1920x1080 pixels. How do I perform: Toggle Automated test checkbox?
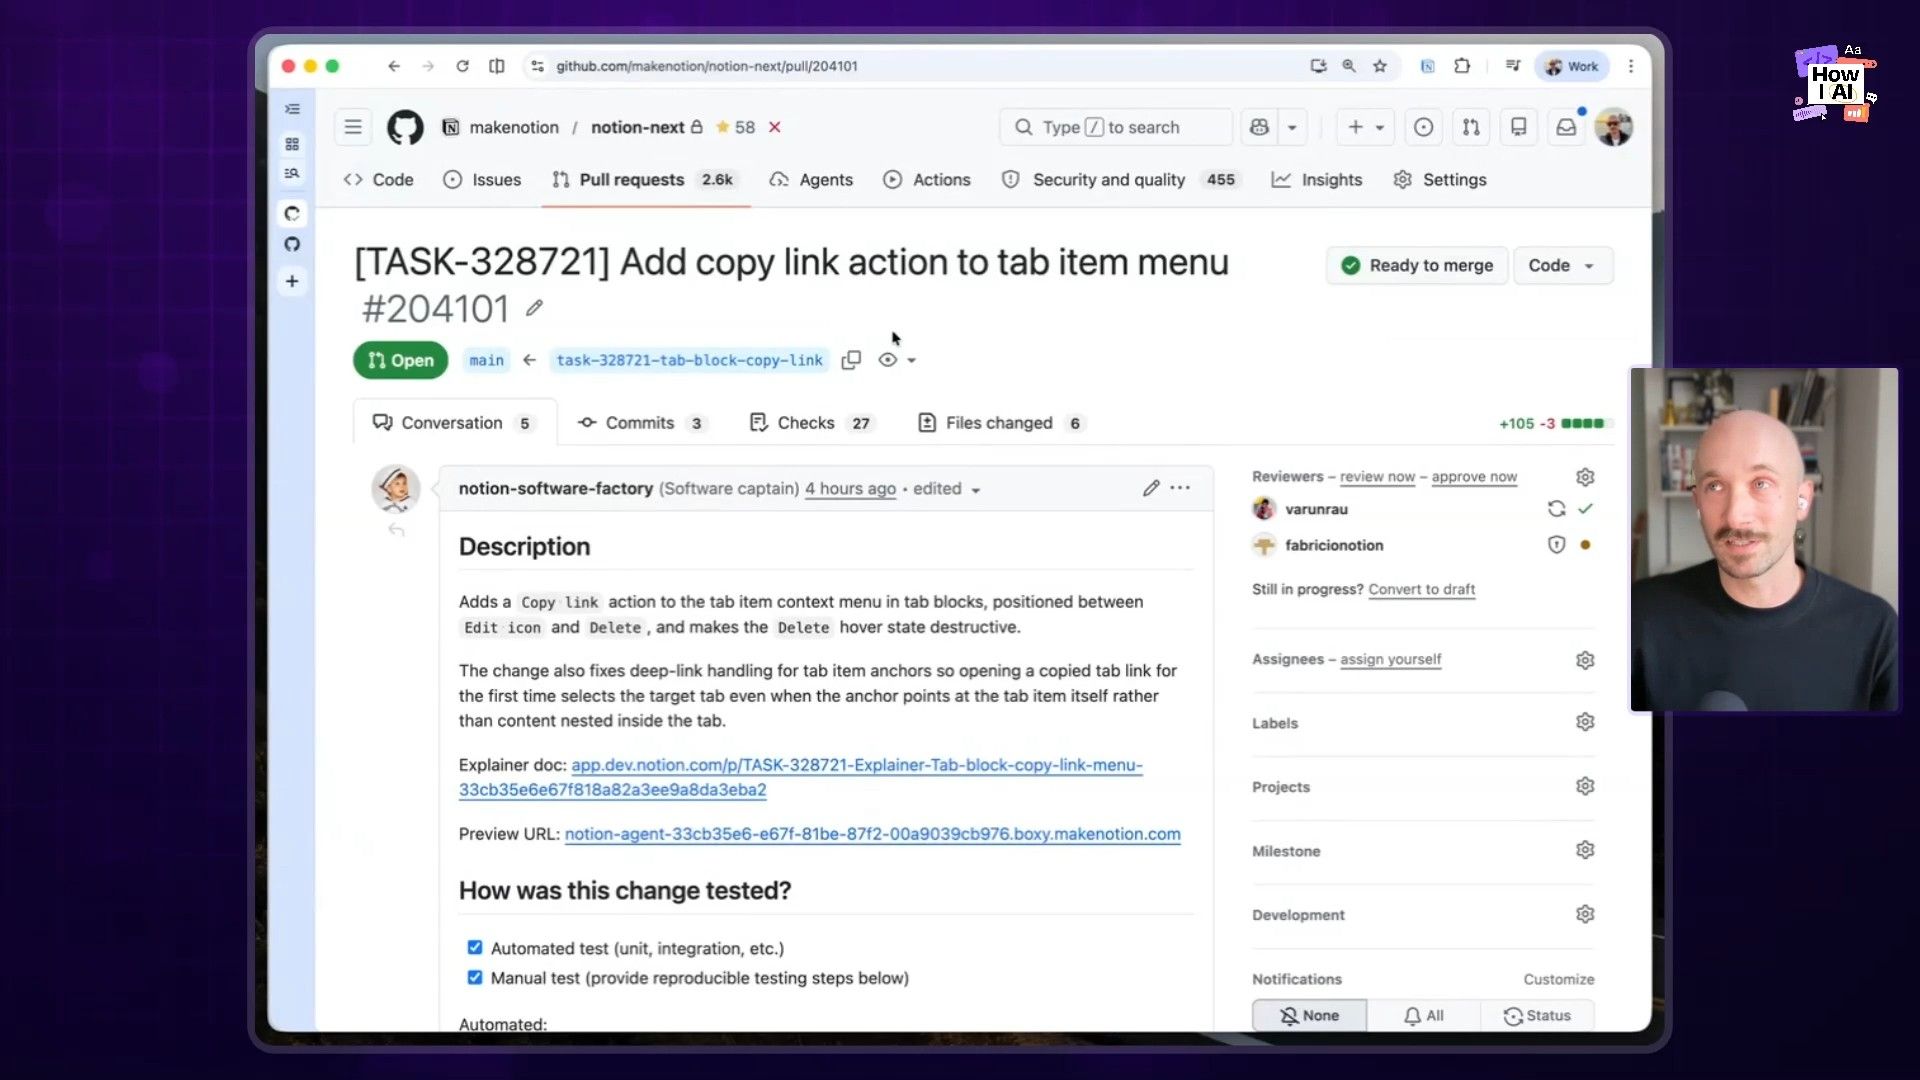point(475,947)
